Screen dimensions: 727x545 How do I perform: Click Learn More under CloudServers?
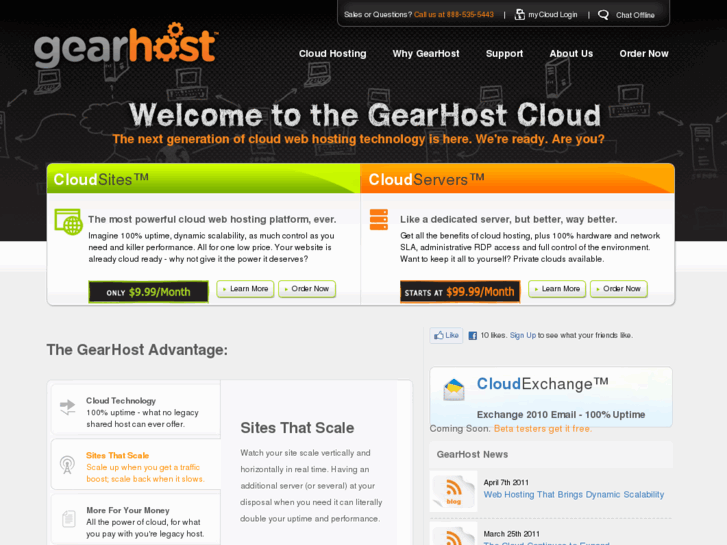click(x=557, y=289)
